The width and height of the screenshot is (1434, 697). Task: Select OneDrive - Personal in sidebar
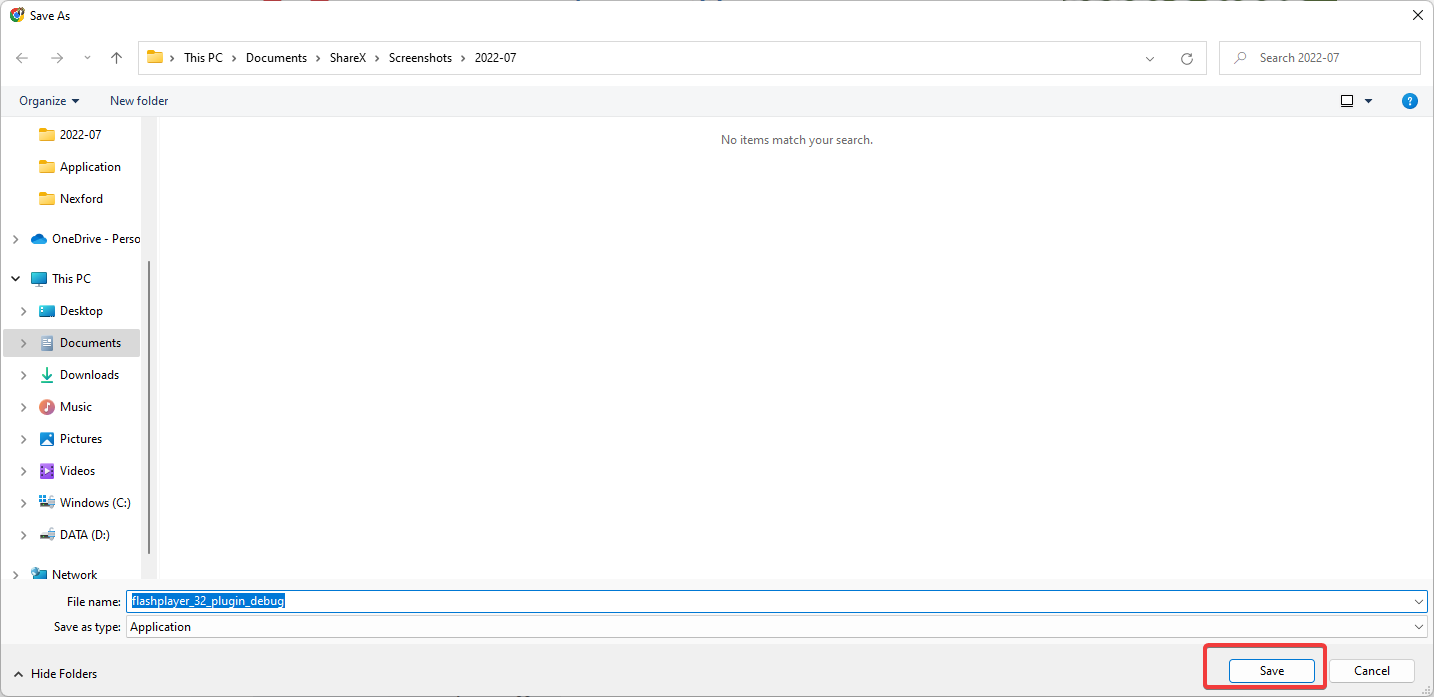click(x=85, y=239)
